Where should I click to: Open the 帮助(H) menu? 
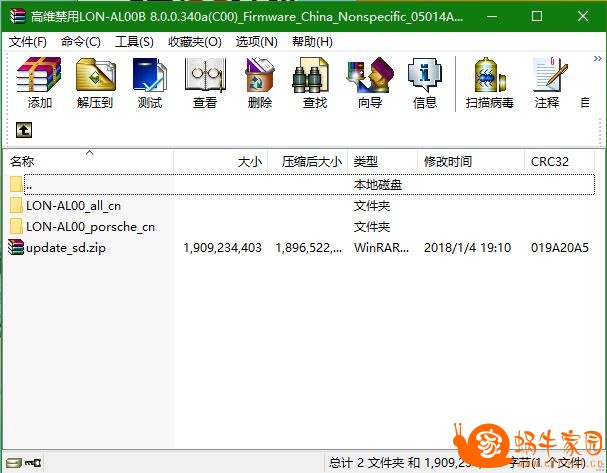click(312, 41)
